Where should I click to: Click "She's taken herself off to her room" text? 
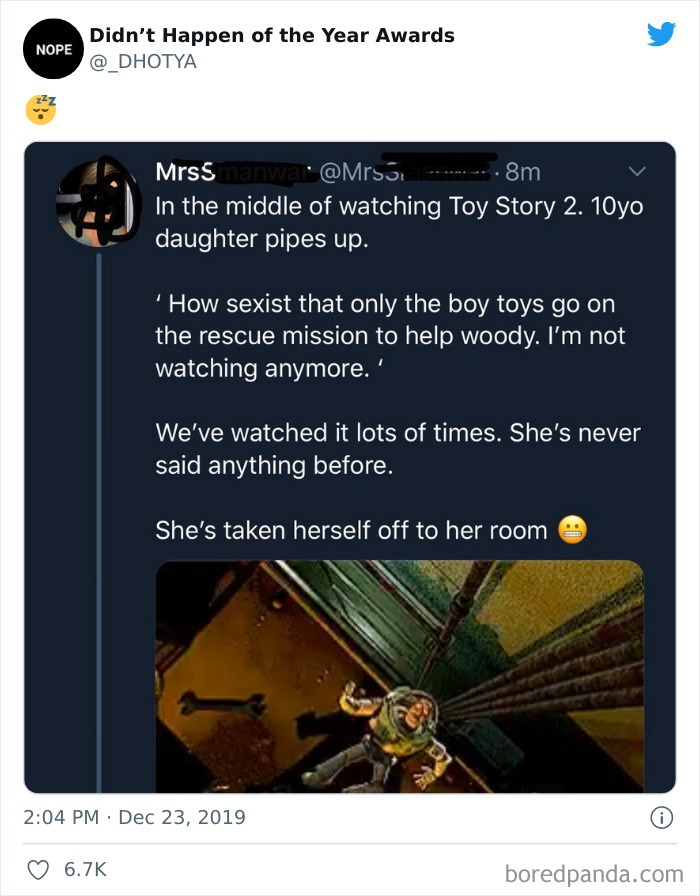tap(351, 530)
